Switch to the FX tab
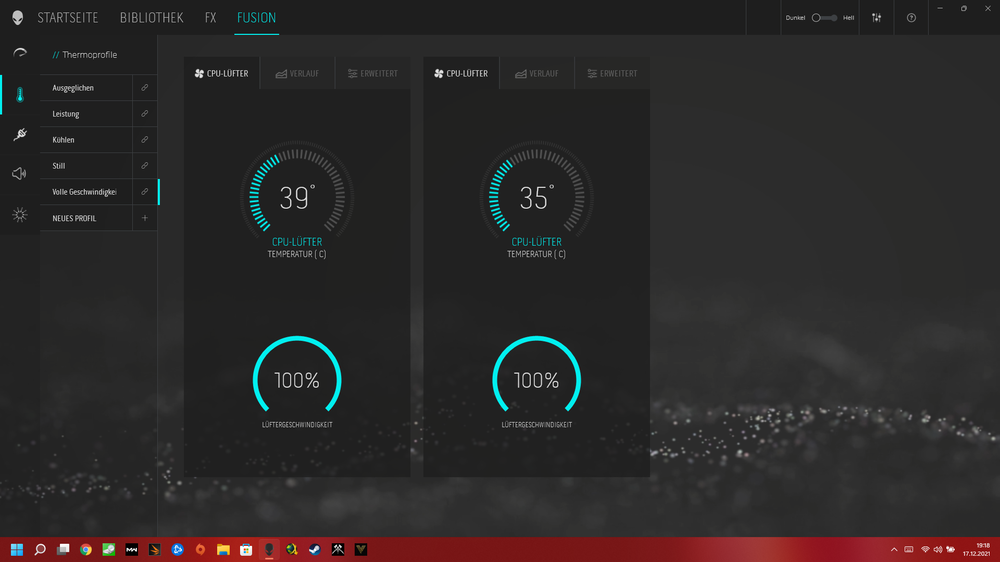This screenshot has height=562, width=1000. (x=210, y=18)
